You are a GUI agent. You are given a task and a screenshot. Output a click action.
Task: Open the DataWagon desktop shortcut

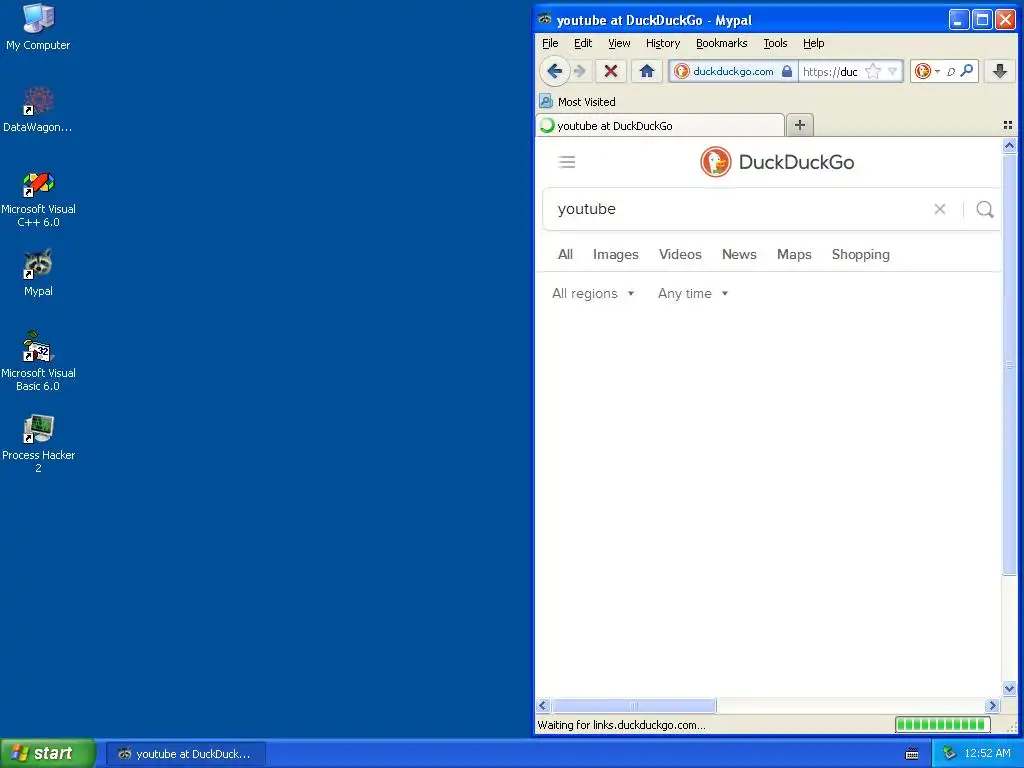[38, 110]
